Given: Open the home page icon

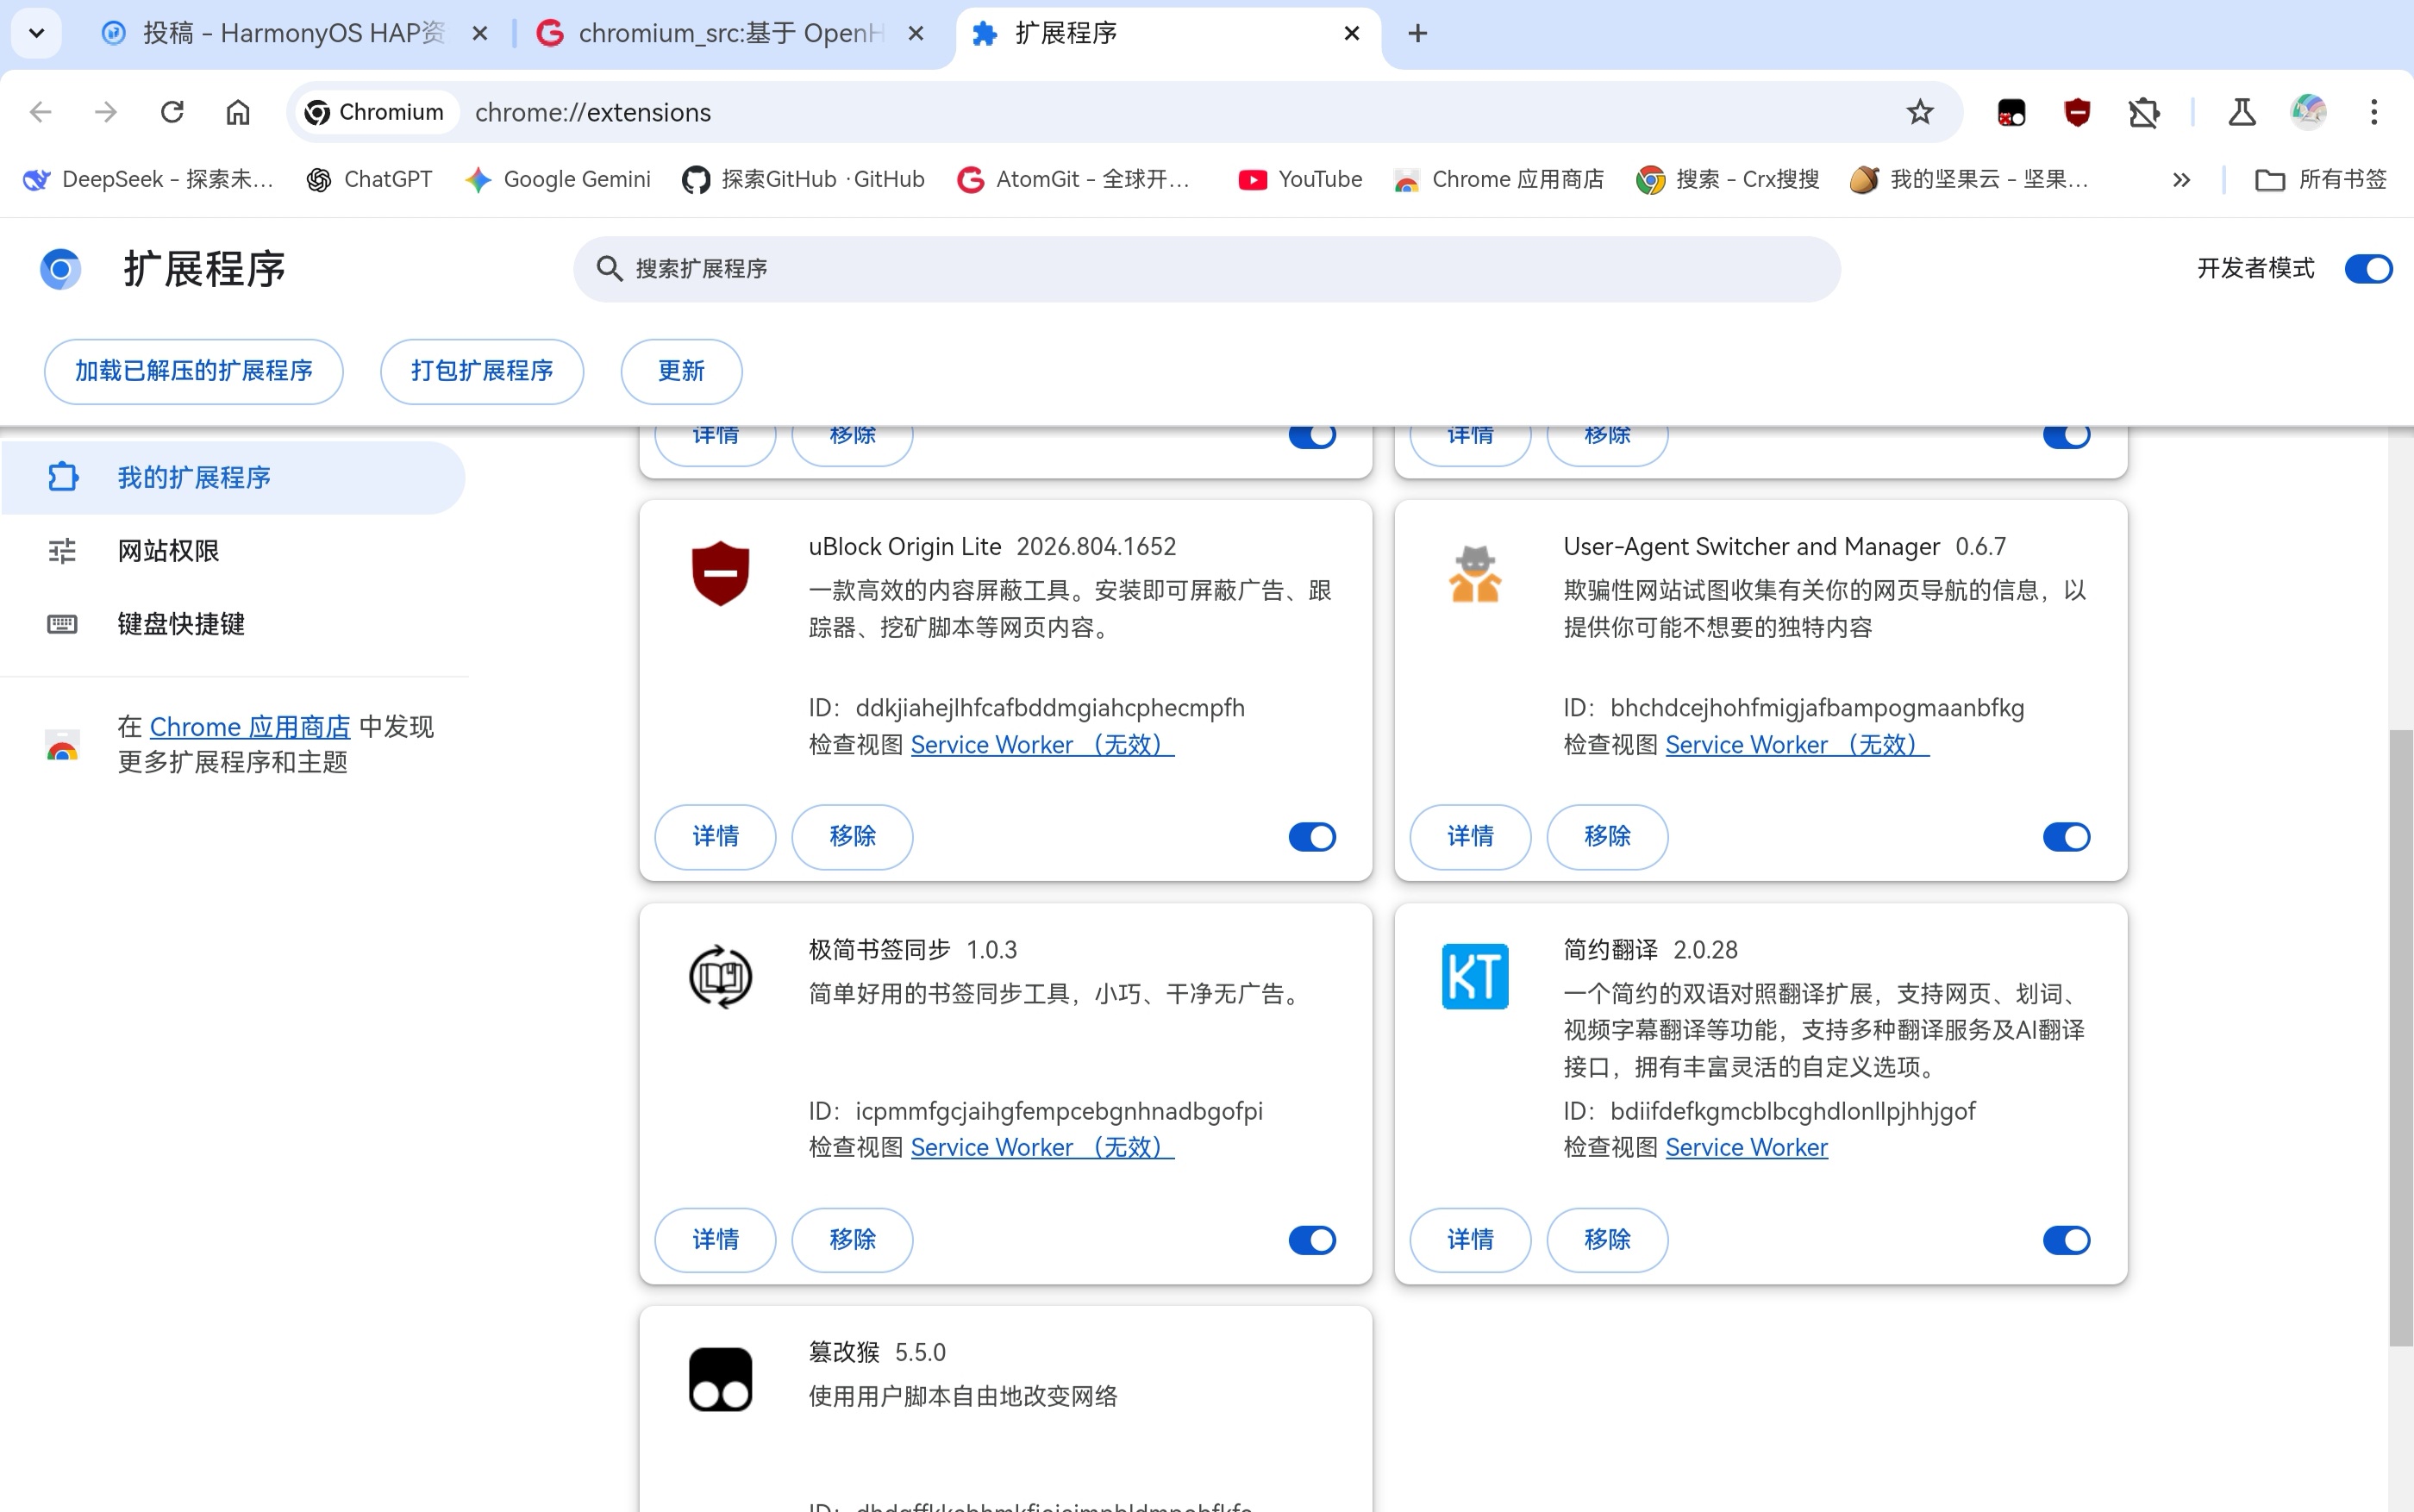Looking at the screenshot, I should point(238,112).
